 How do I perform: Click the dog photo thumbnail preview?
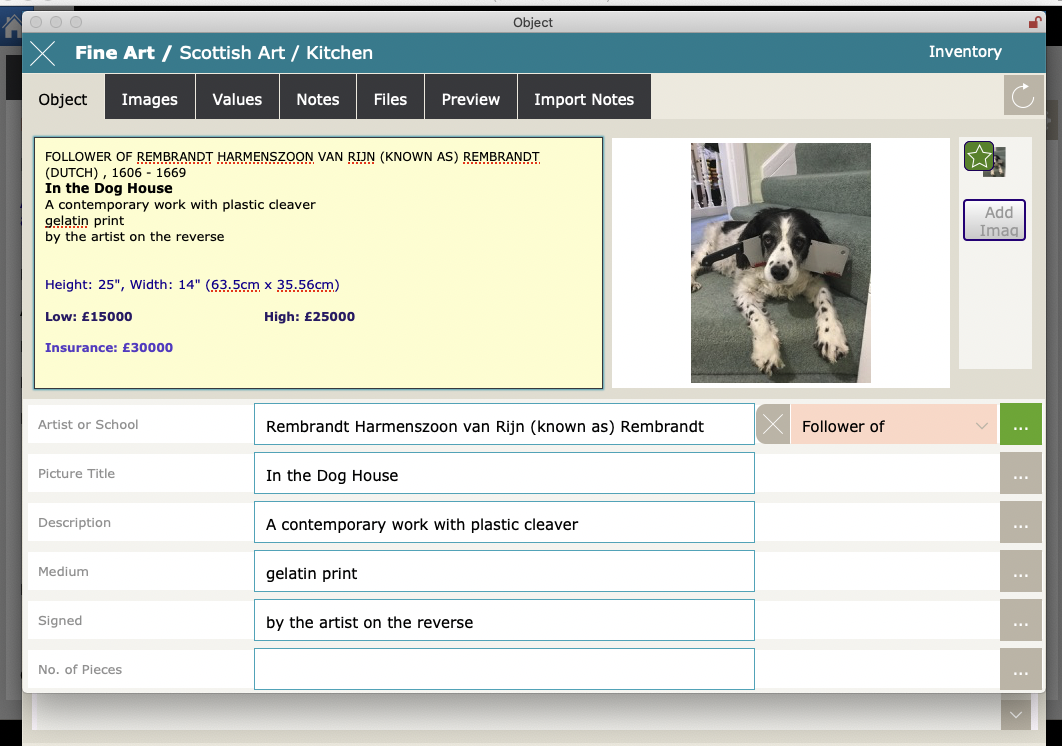780,262
